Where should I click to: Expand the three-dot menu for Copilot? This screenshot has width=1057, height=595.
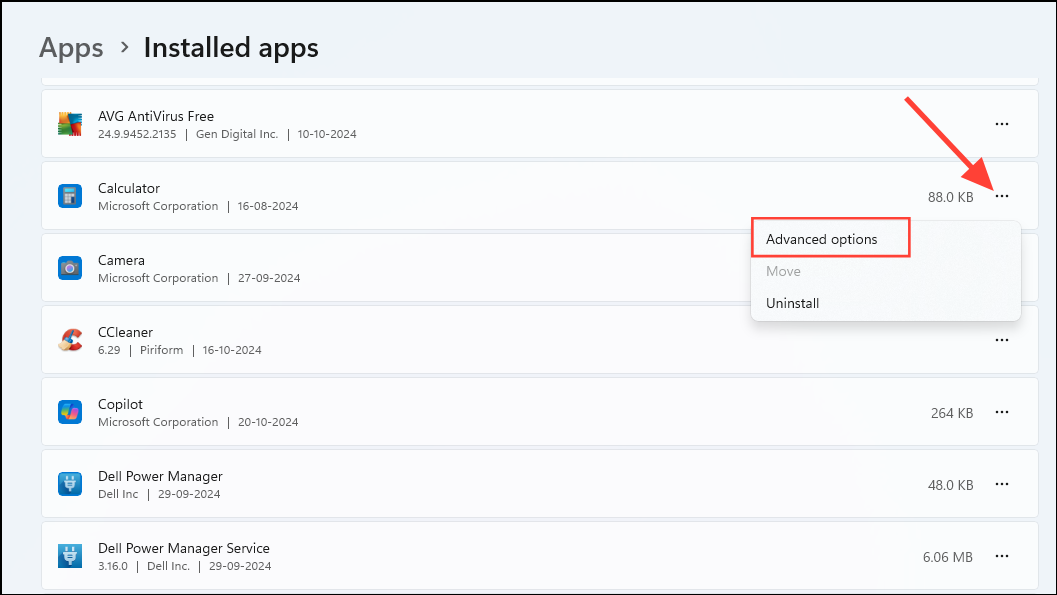(1001, 412)
